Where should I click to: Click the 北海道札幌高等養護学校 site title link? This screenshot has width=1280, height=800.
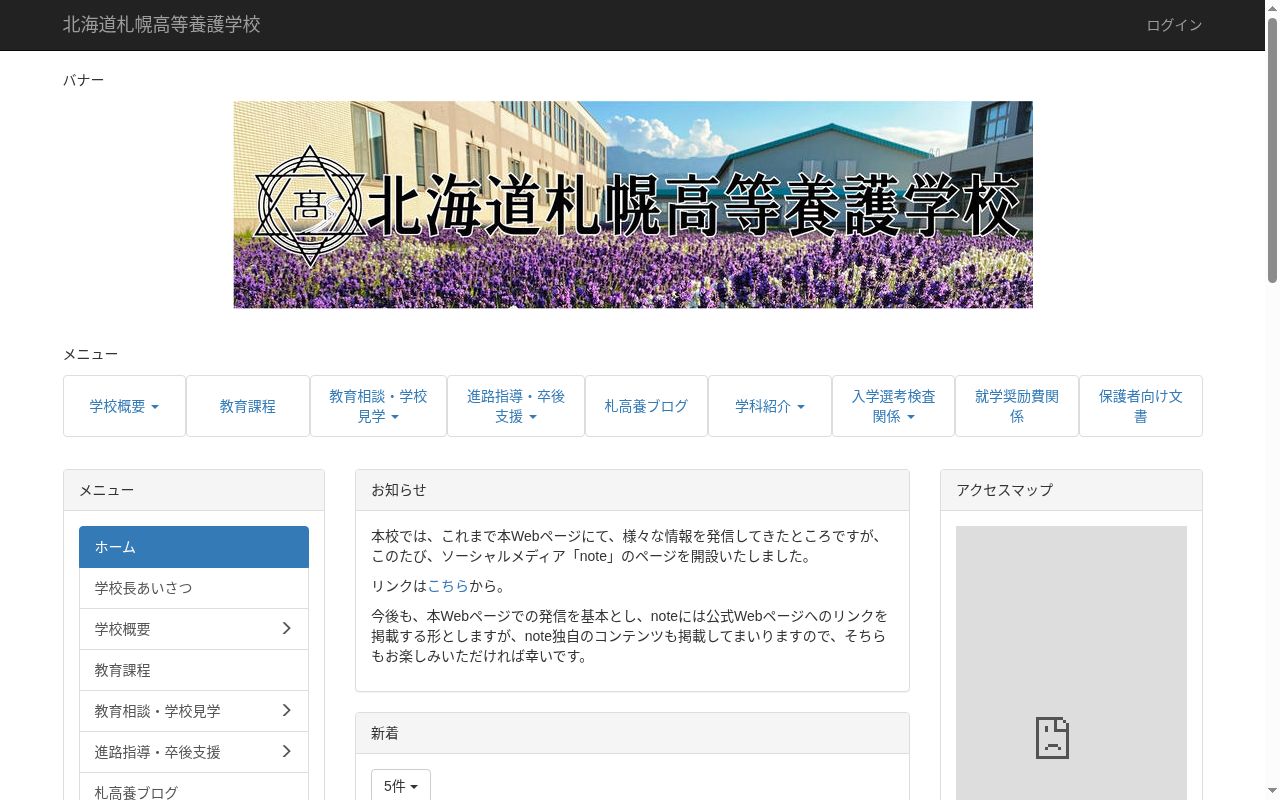[x=162, y=25]
